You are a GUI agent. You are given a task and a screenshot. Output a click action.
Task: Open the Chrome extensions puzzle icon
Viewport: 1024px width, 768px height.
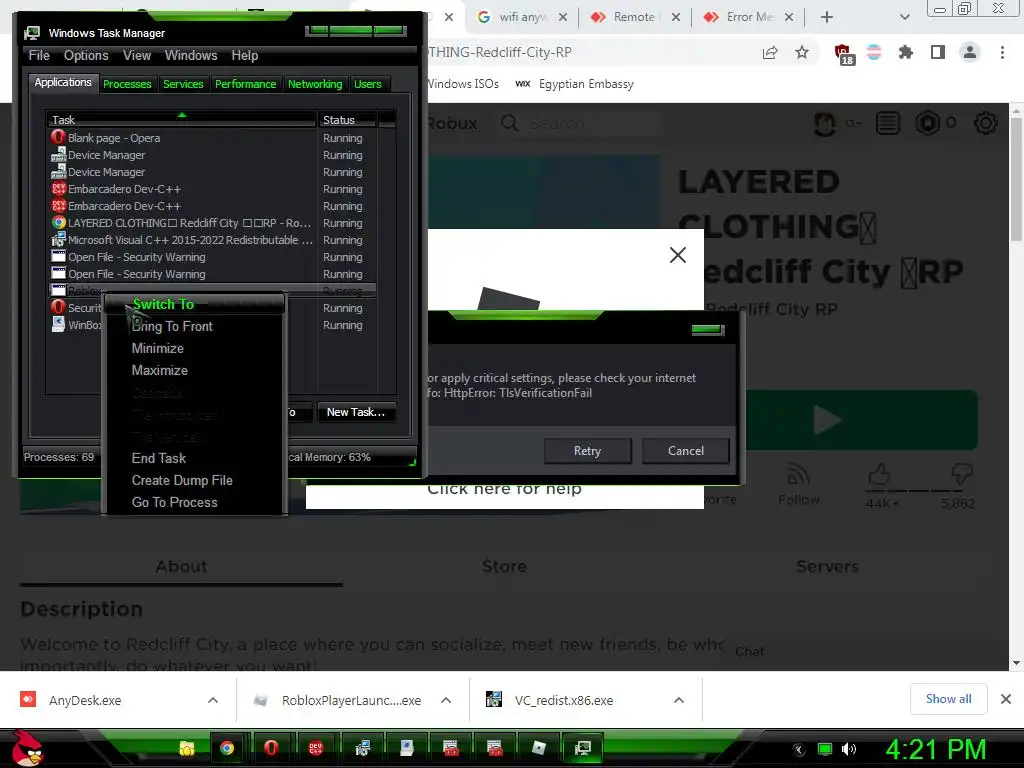click(x=906, y=52)
